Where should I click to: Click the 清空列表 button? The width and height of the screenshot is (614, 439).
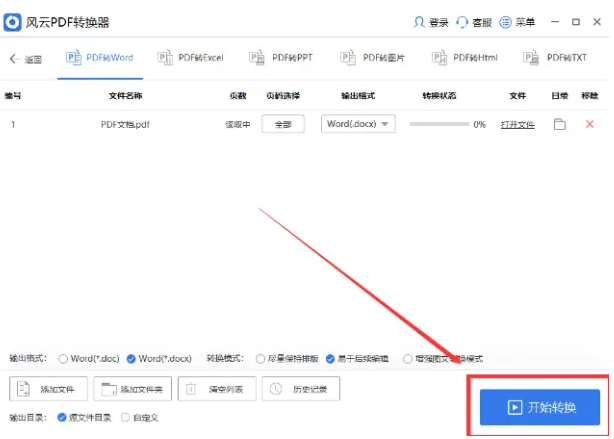[x=217, y=389]
